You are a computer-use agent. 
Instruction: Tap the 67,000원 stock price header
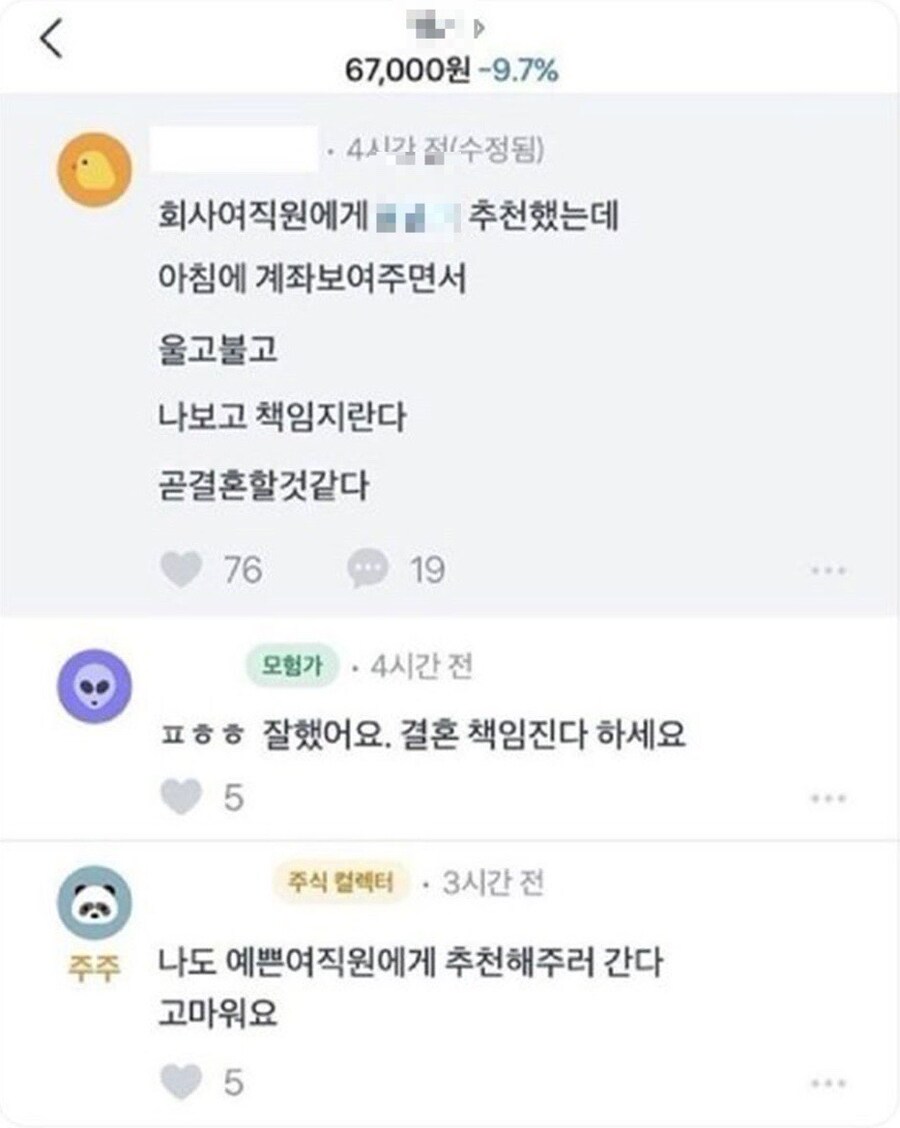coord(408,71)
